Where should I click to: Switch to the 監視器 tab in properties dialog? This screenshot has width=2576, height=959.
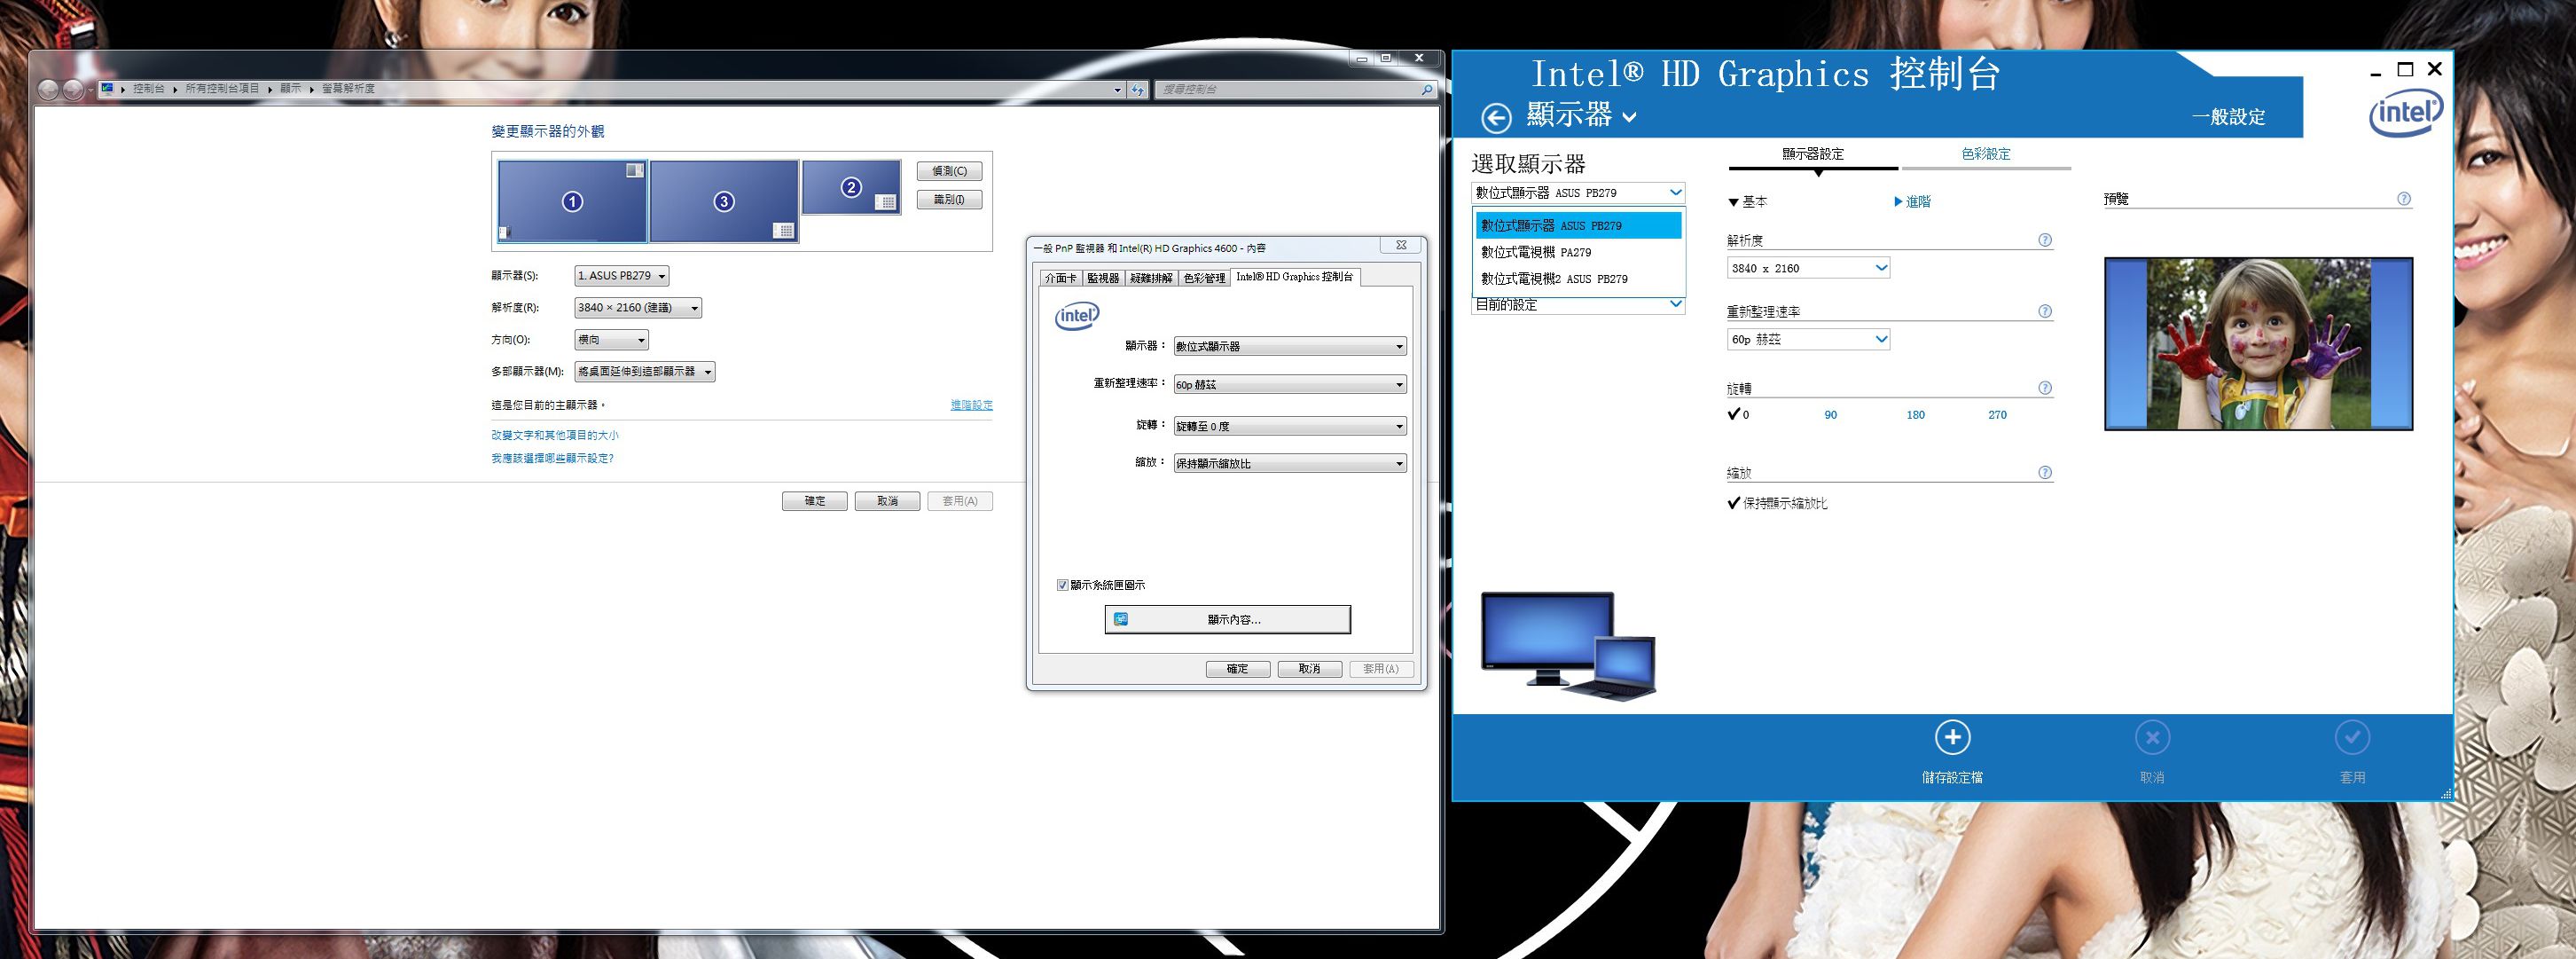(x=1103, y=278)
